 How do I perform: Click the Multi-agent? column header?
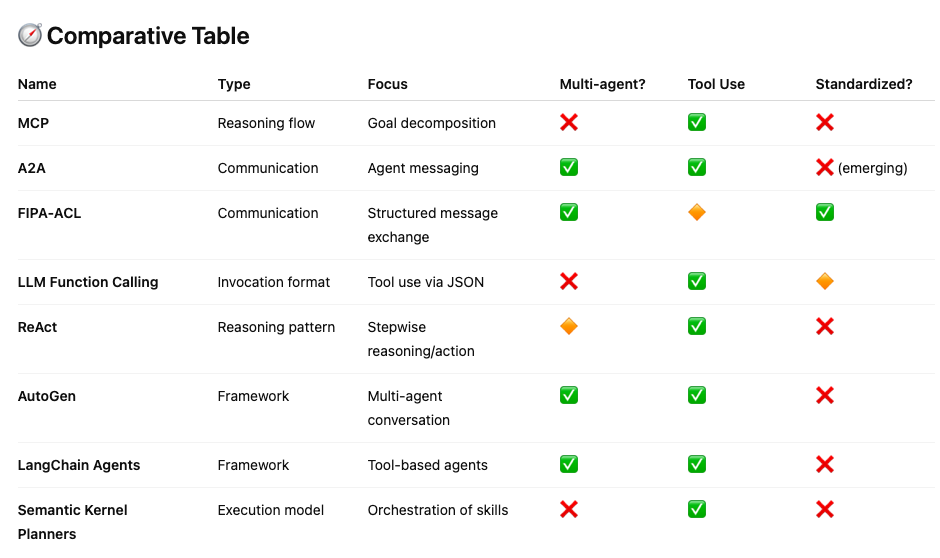click(602, 84)
